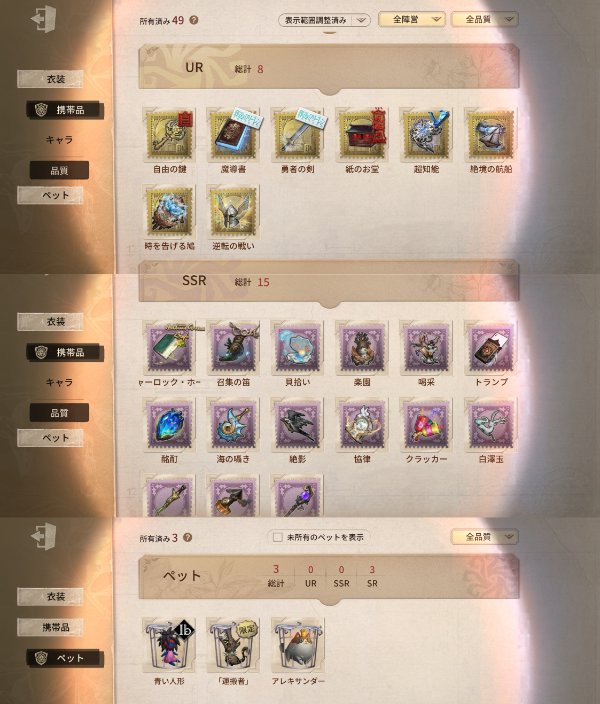Expand the 全陣営 faction dropdown

[x=412, y=19]
